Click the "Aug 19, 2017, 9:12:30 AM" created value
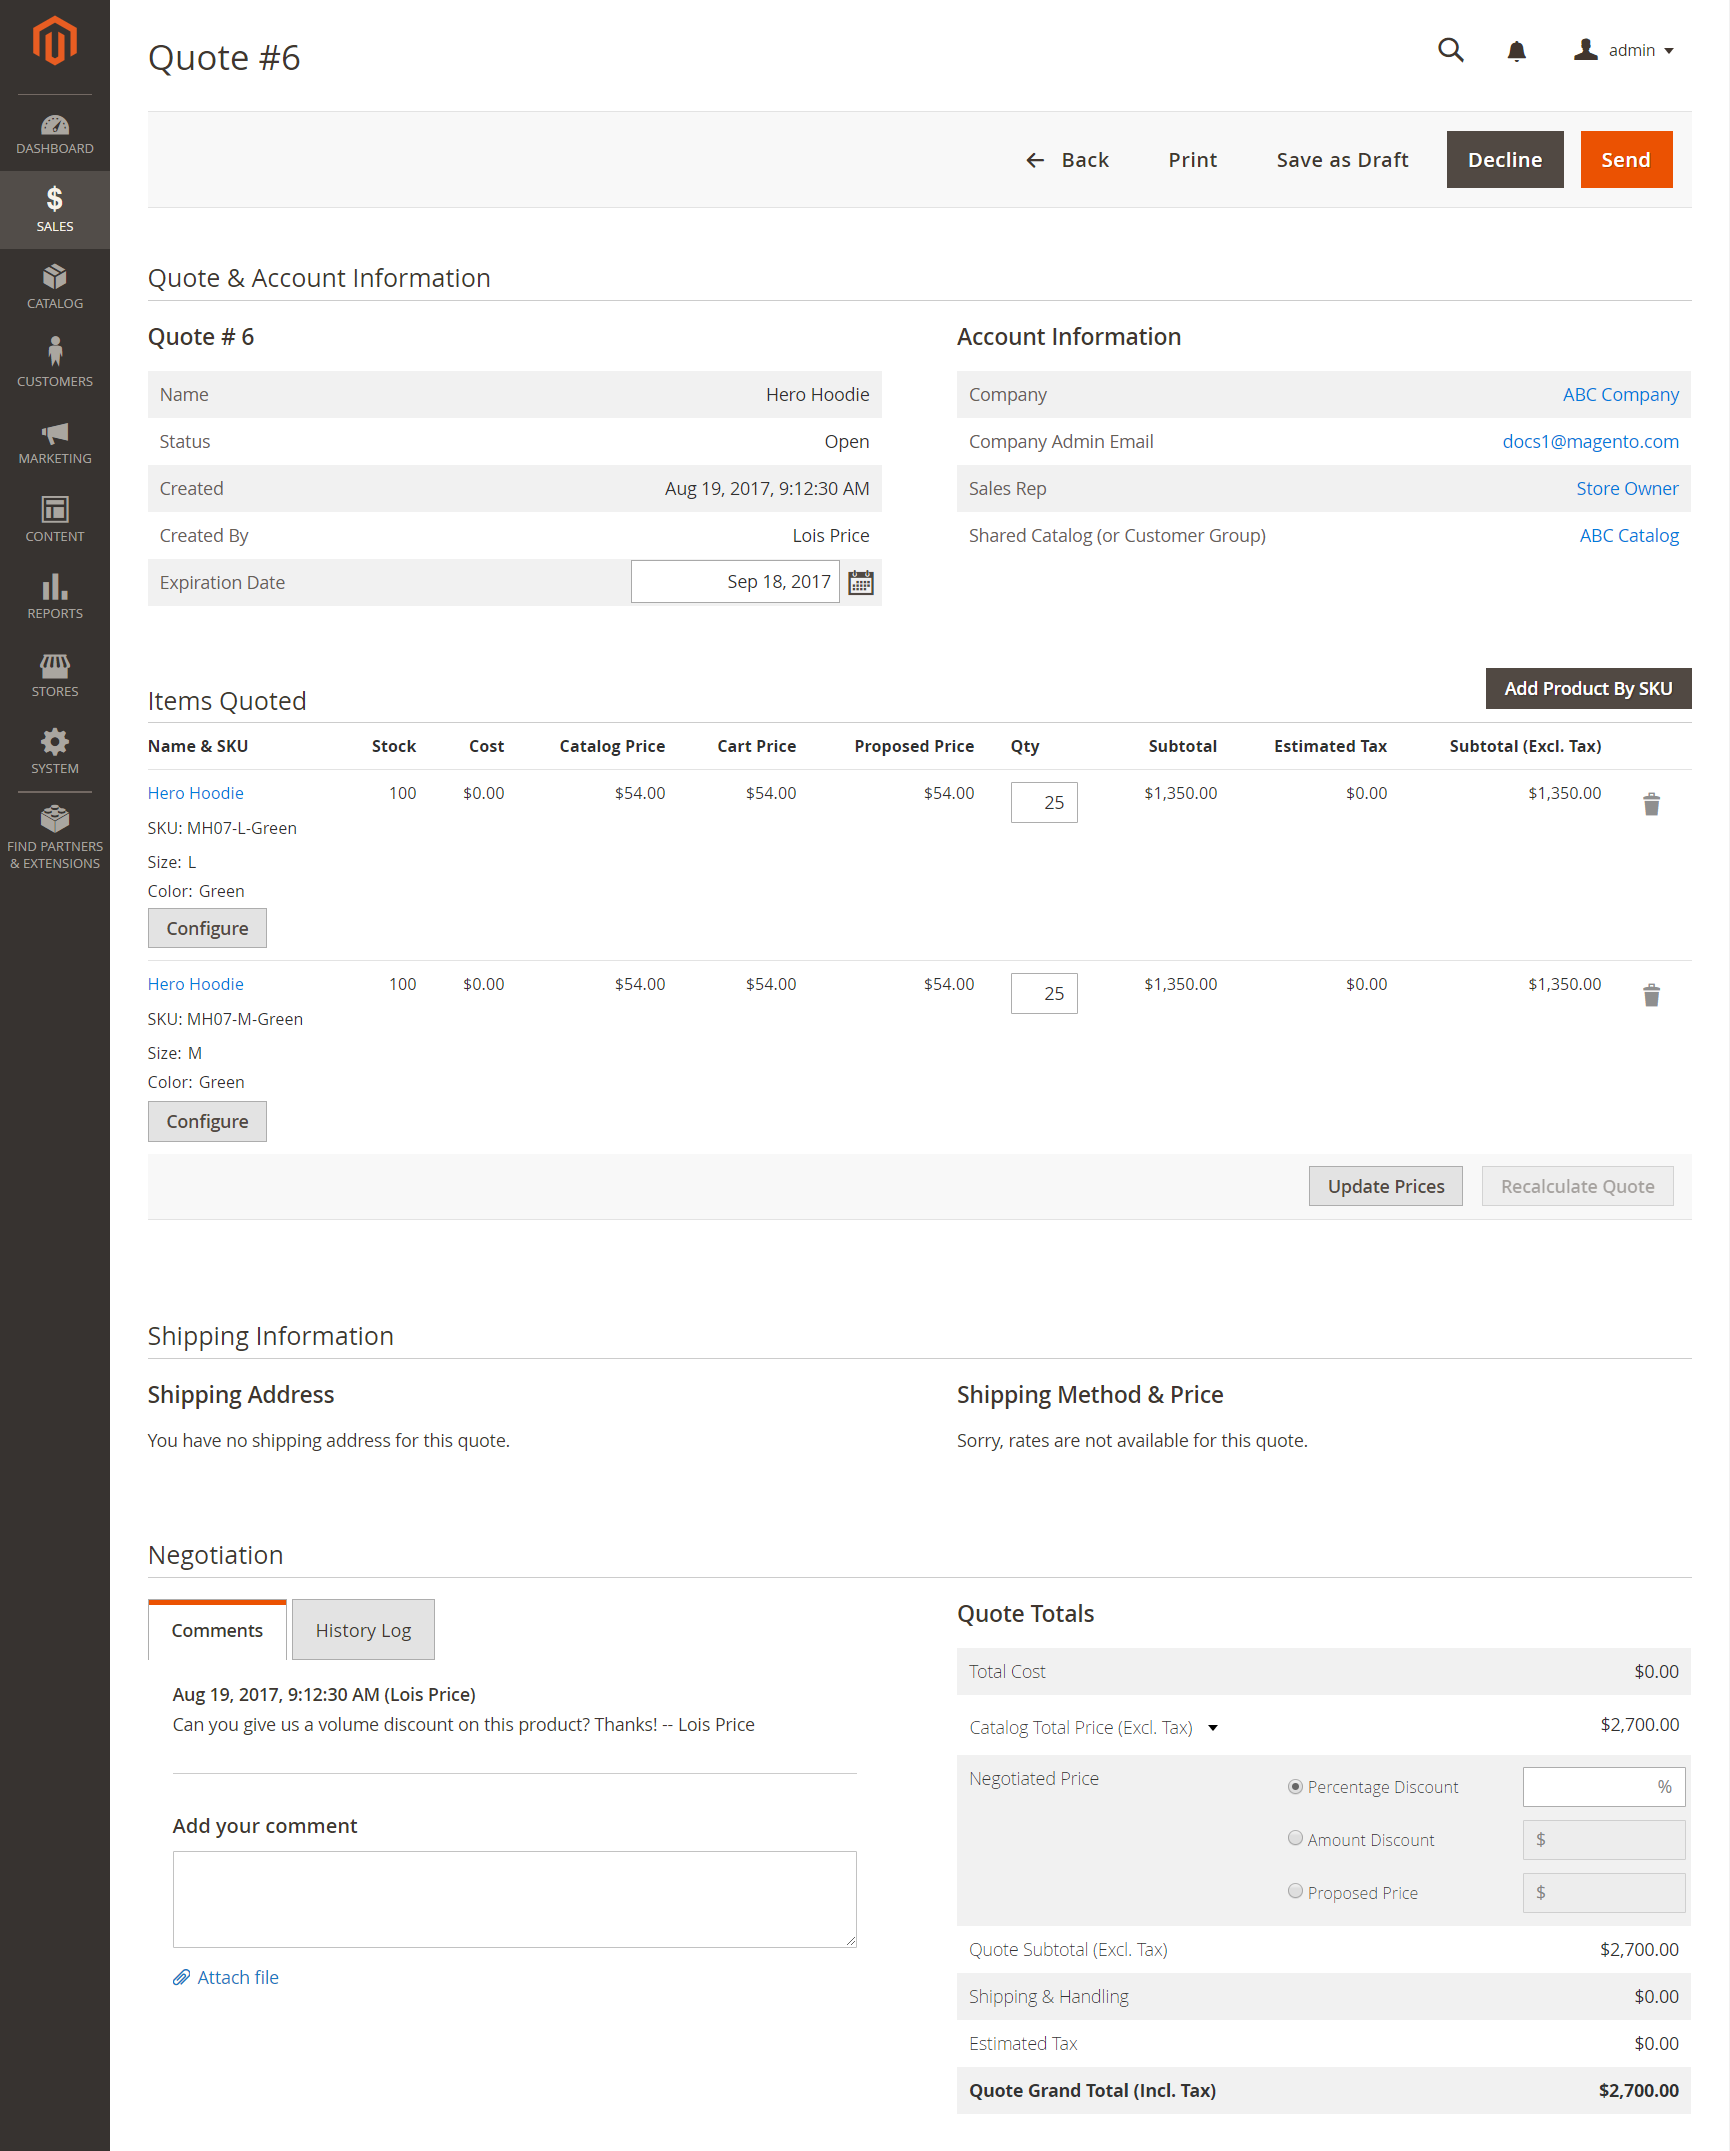The image size is (1730, 2151). [x=767, y=489]
